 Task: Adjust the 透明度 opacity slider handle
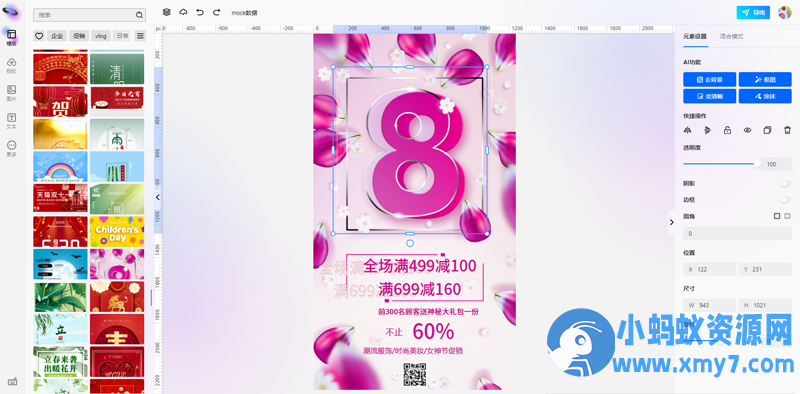pos(757,164)
